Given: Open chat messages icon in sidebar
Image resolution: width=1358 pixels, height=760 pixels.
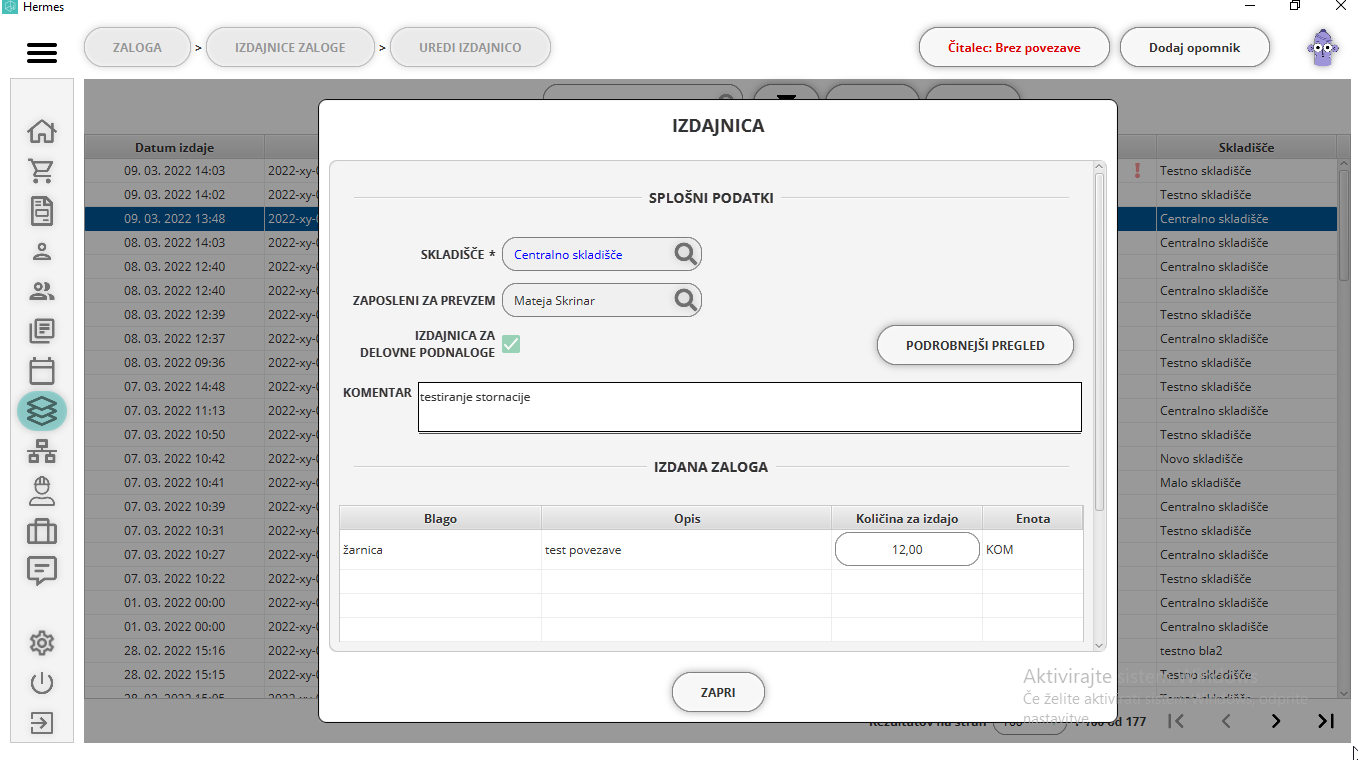Looking at the screenshot, I should point(42,571).
